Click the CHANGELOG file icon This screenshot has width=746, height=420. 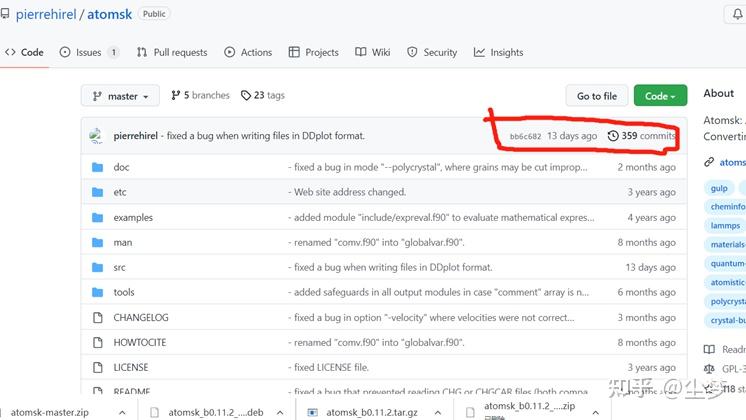97,317
